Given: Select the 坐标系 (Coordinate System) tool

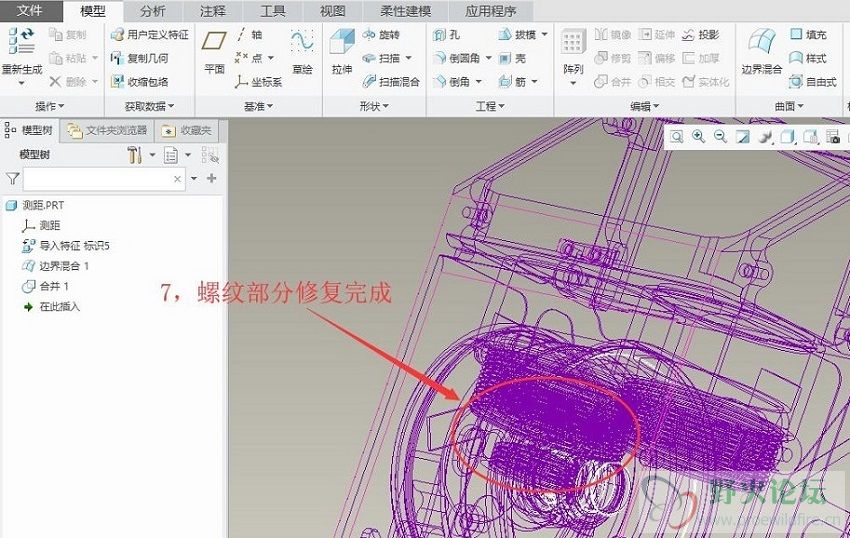Looking at the screenshot, I should [x=259, y=82].
